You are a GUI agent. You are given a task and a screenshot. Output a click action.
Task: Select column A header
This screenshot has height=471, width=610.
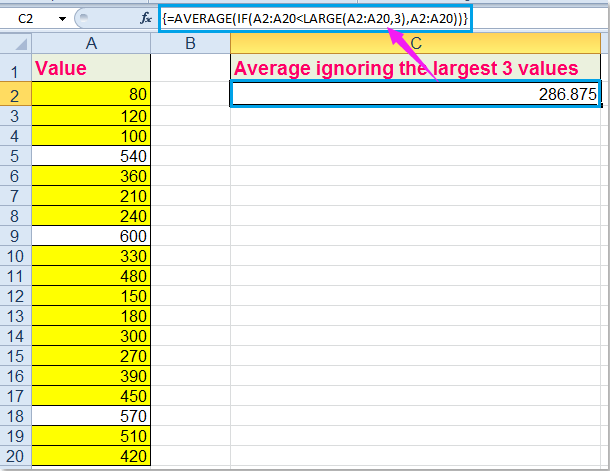(x=89, y=43)
